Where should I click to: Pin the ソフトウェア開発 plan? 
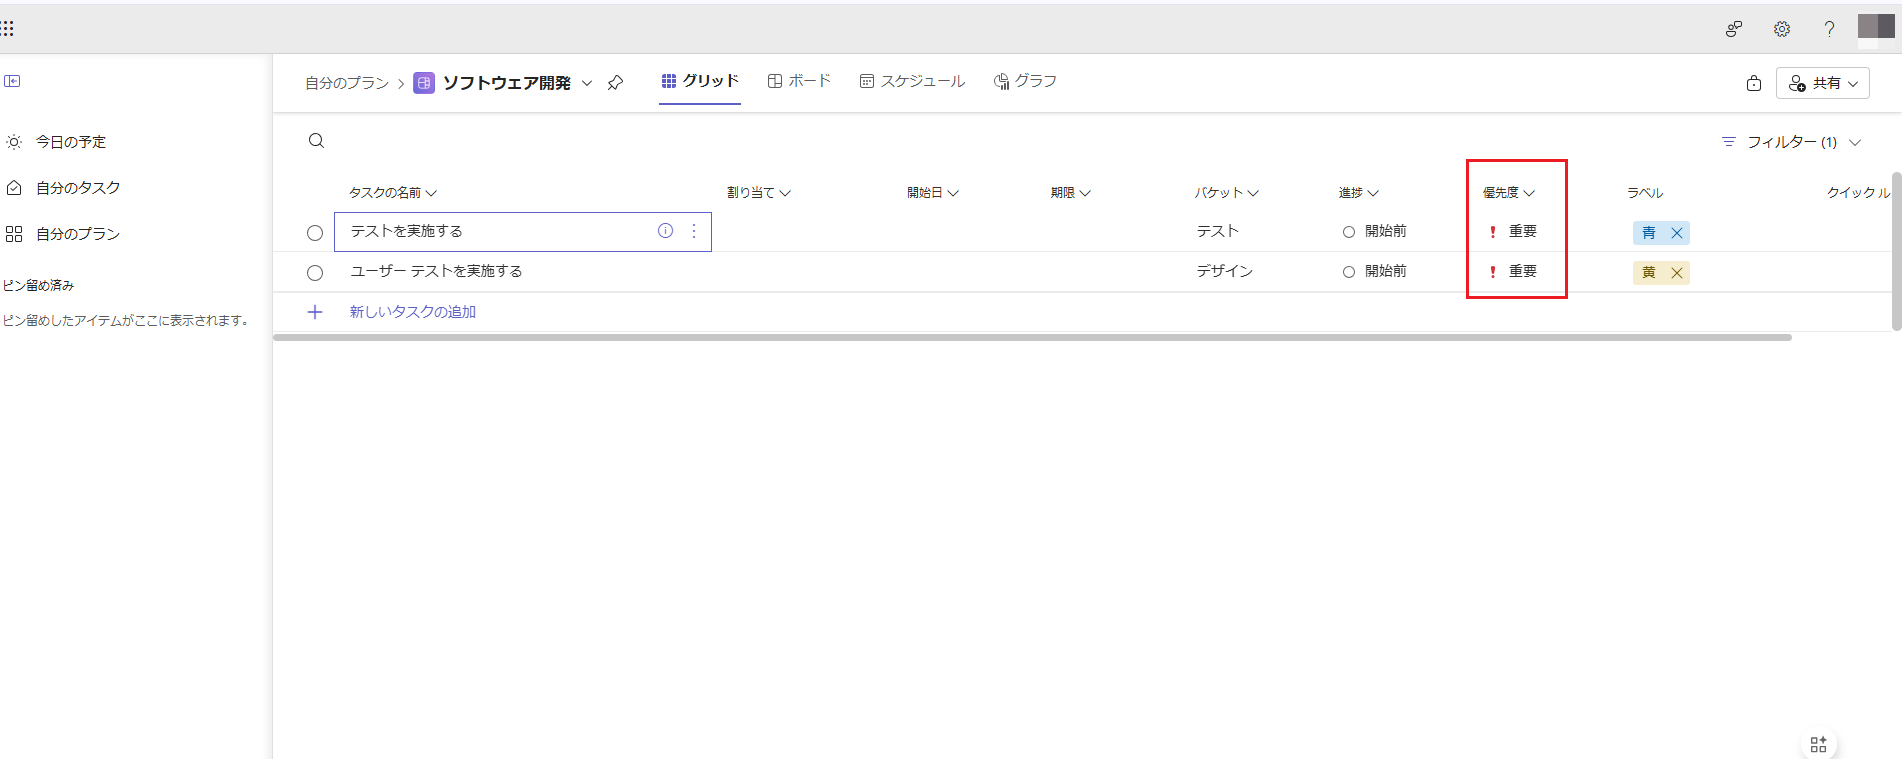tap(615, 83)
